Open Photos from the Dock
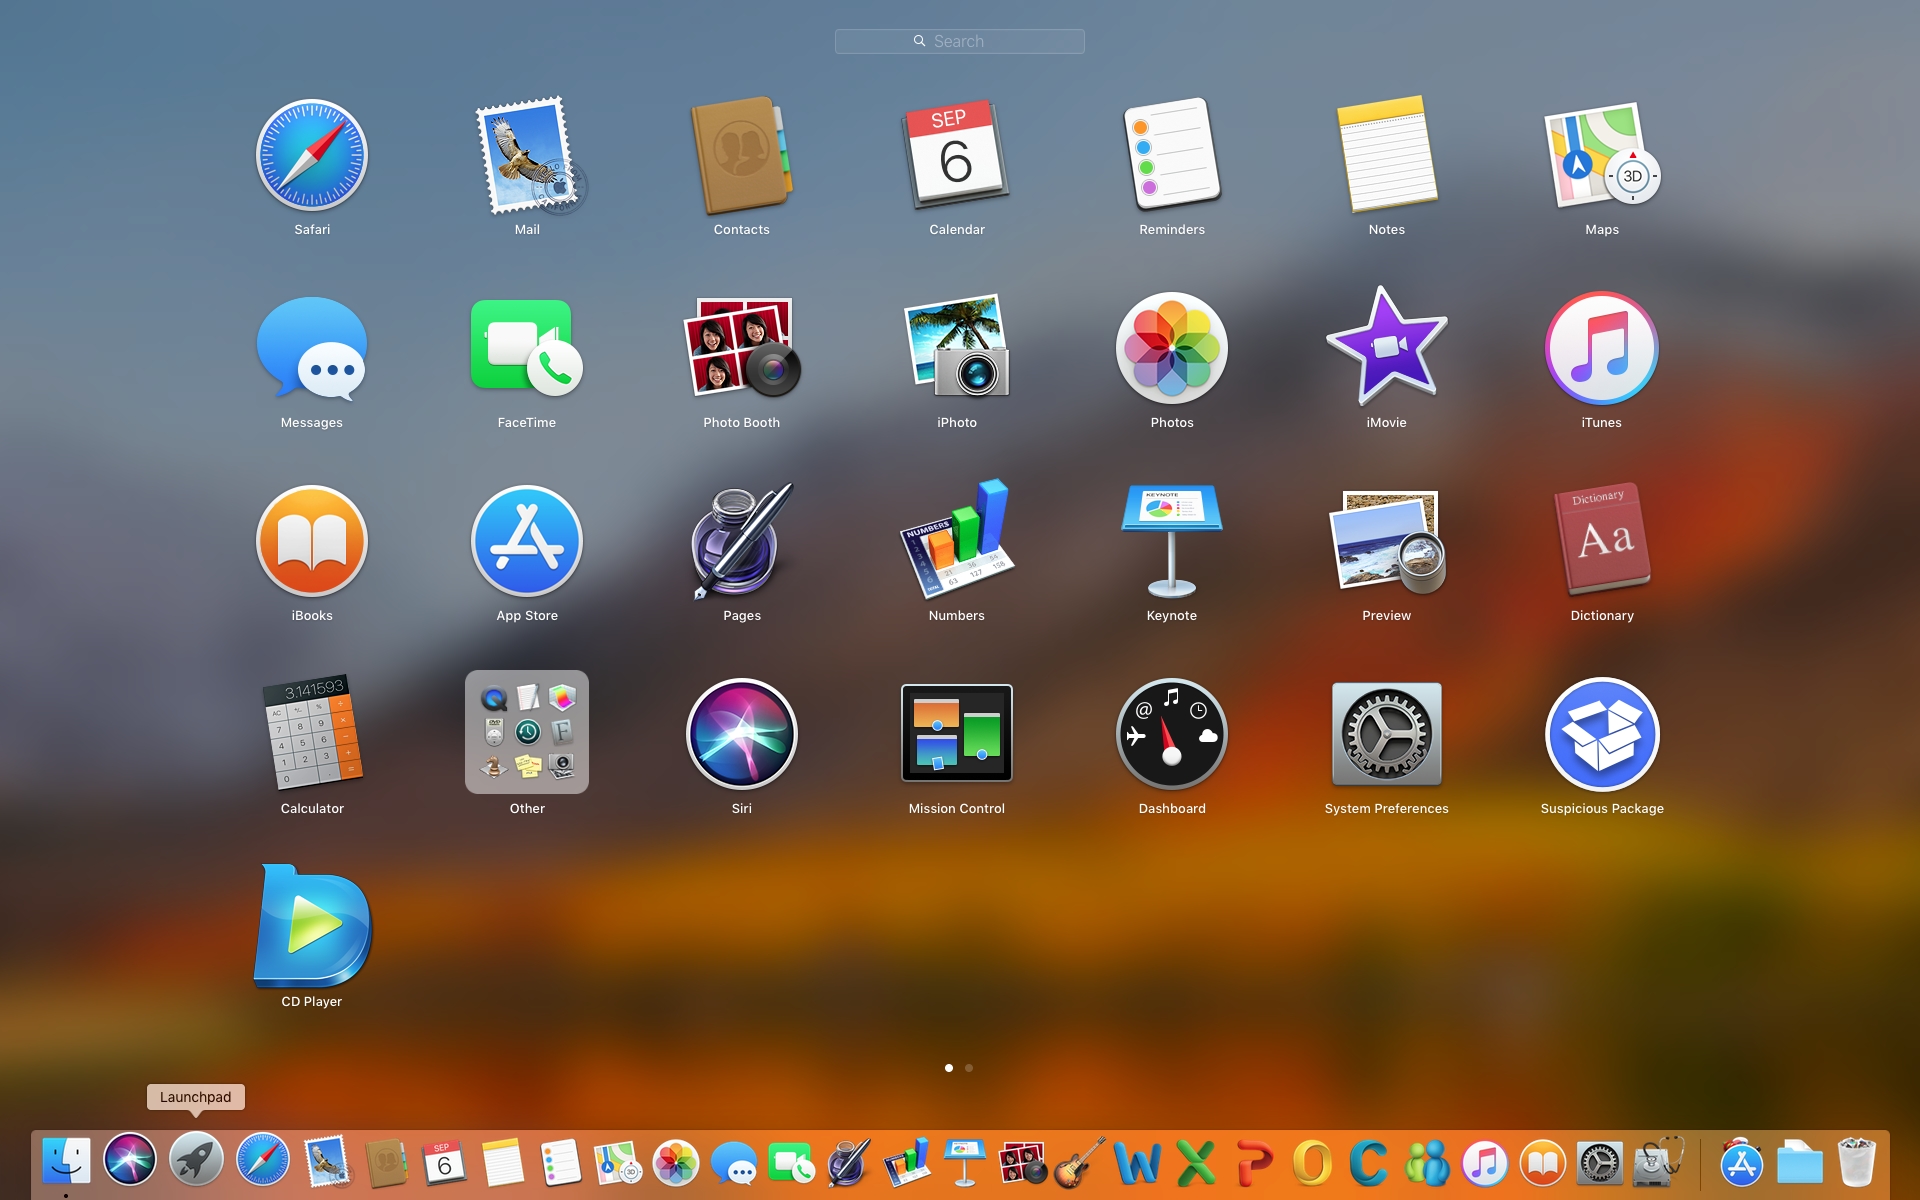This screenshot has width=1920, height=1200. pos(676,1163)
